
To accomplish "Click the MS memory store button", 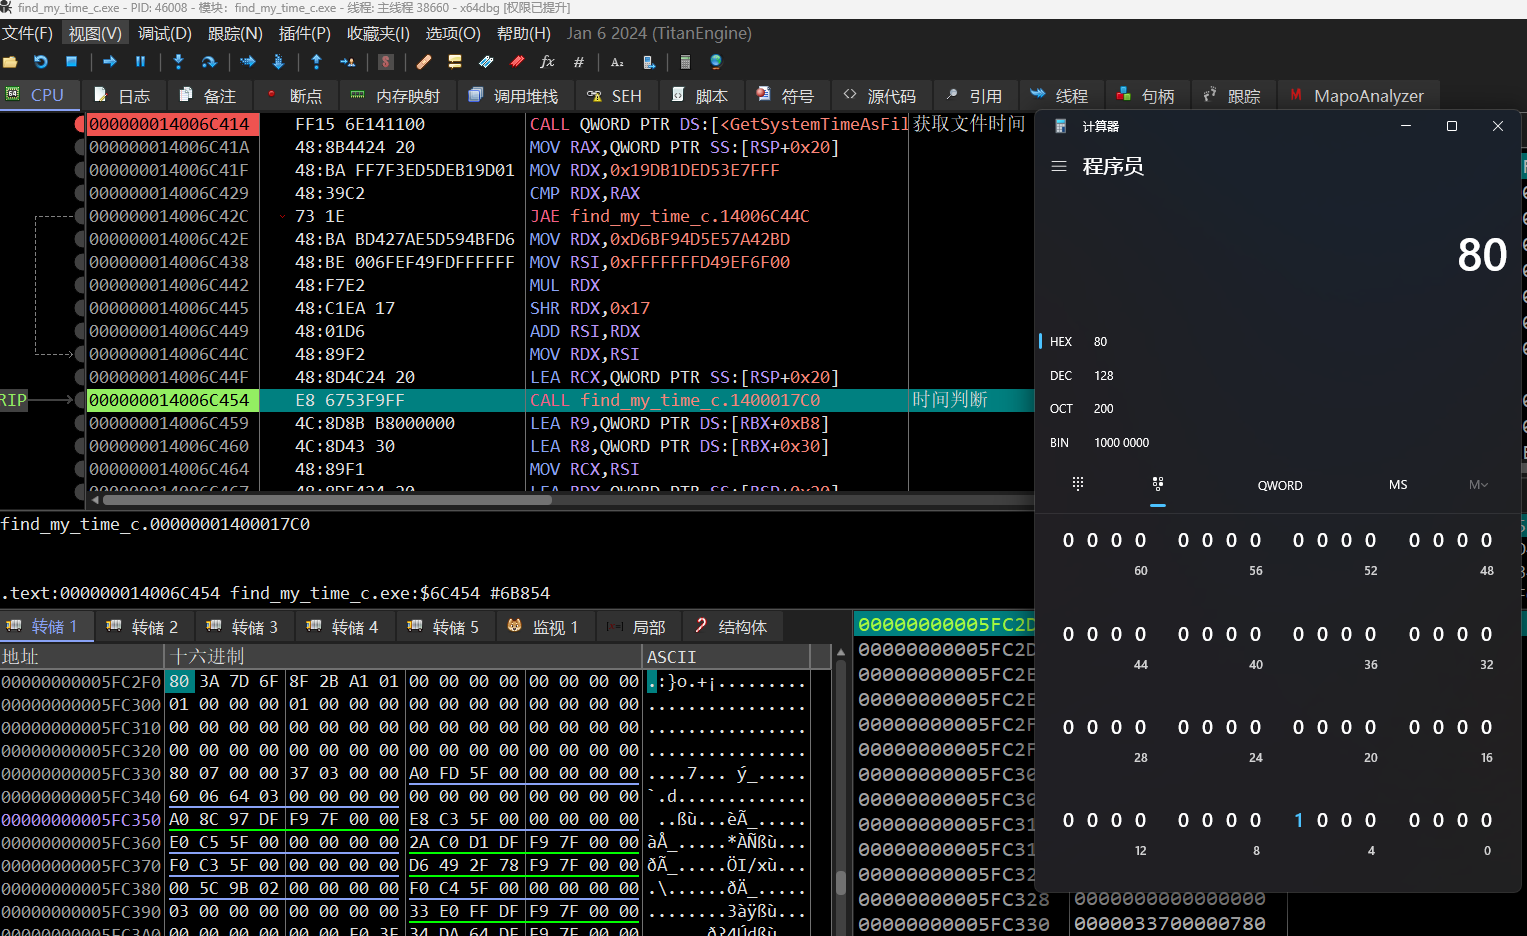I will click(x=1398, y=485).
